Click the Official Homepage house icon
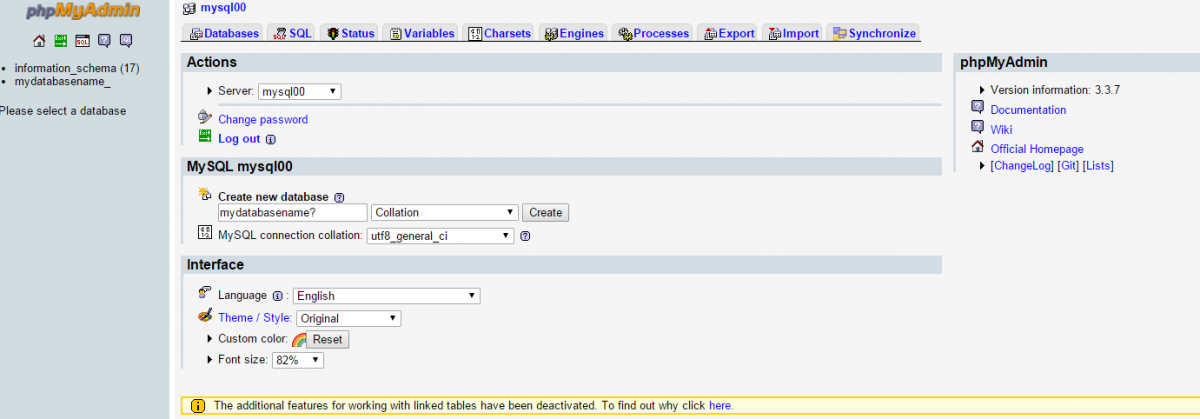 (x=977, y=147)
